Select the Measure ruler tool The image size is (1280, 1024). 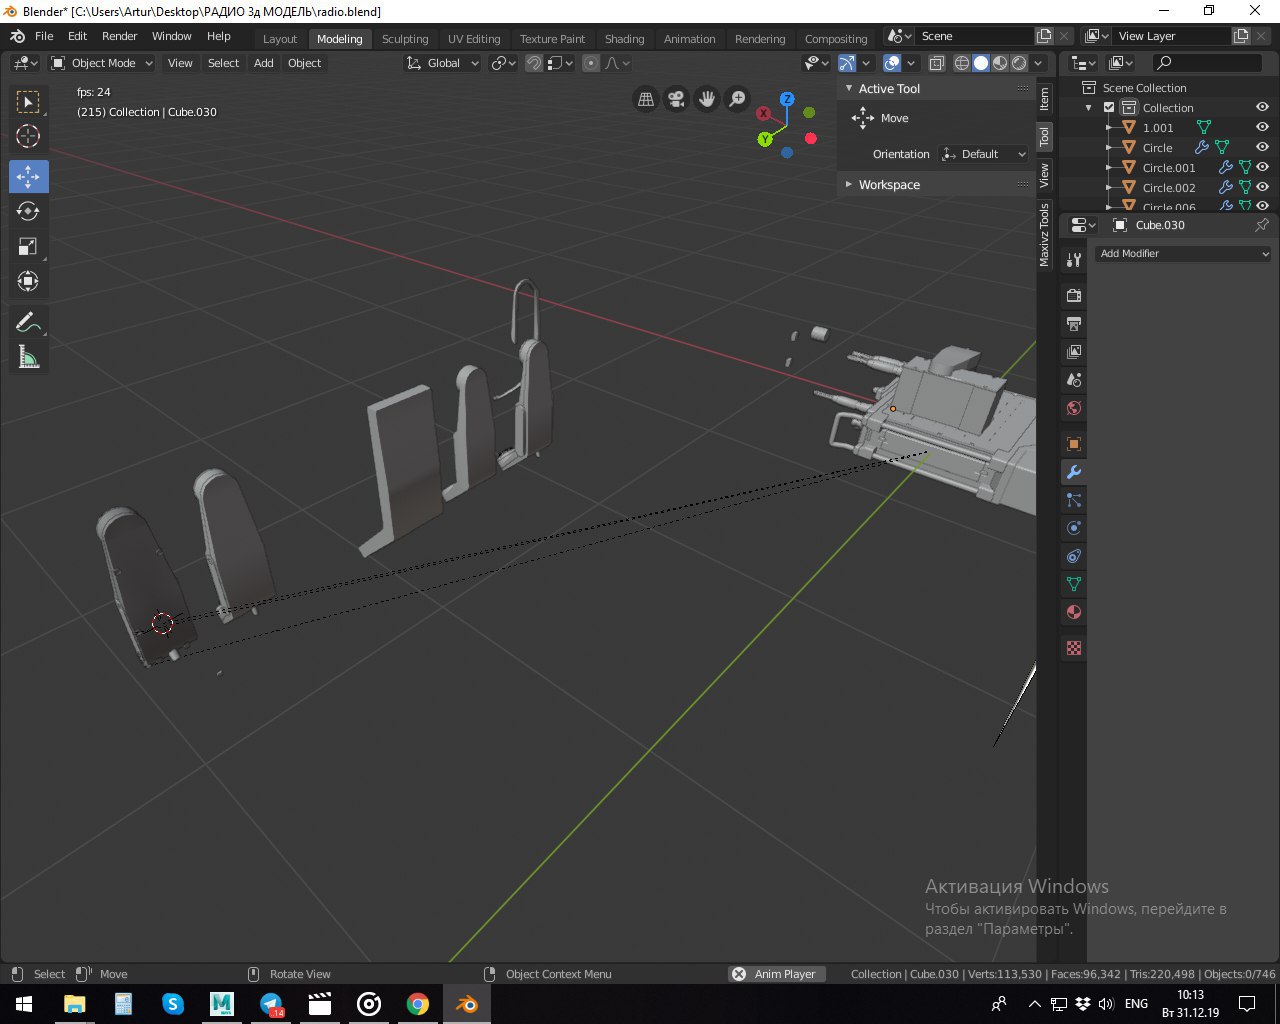tap(28, 357)
